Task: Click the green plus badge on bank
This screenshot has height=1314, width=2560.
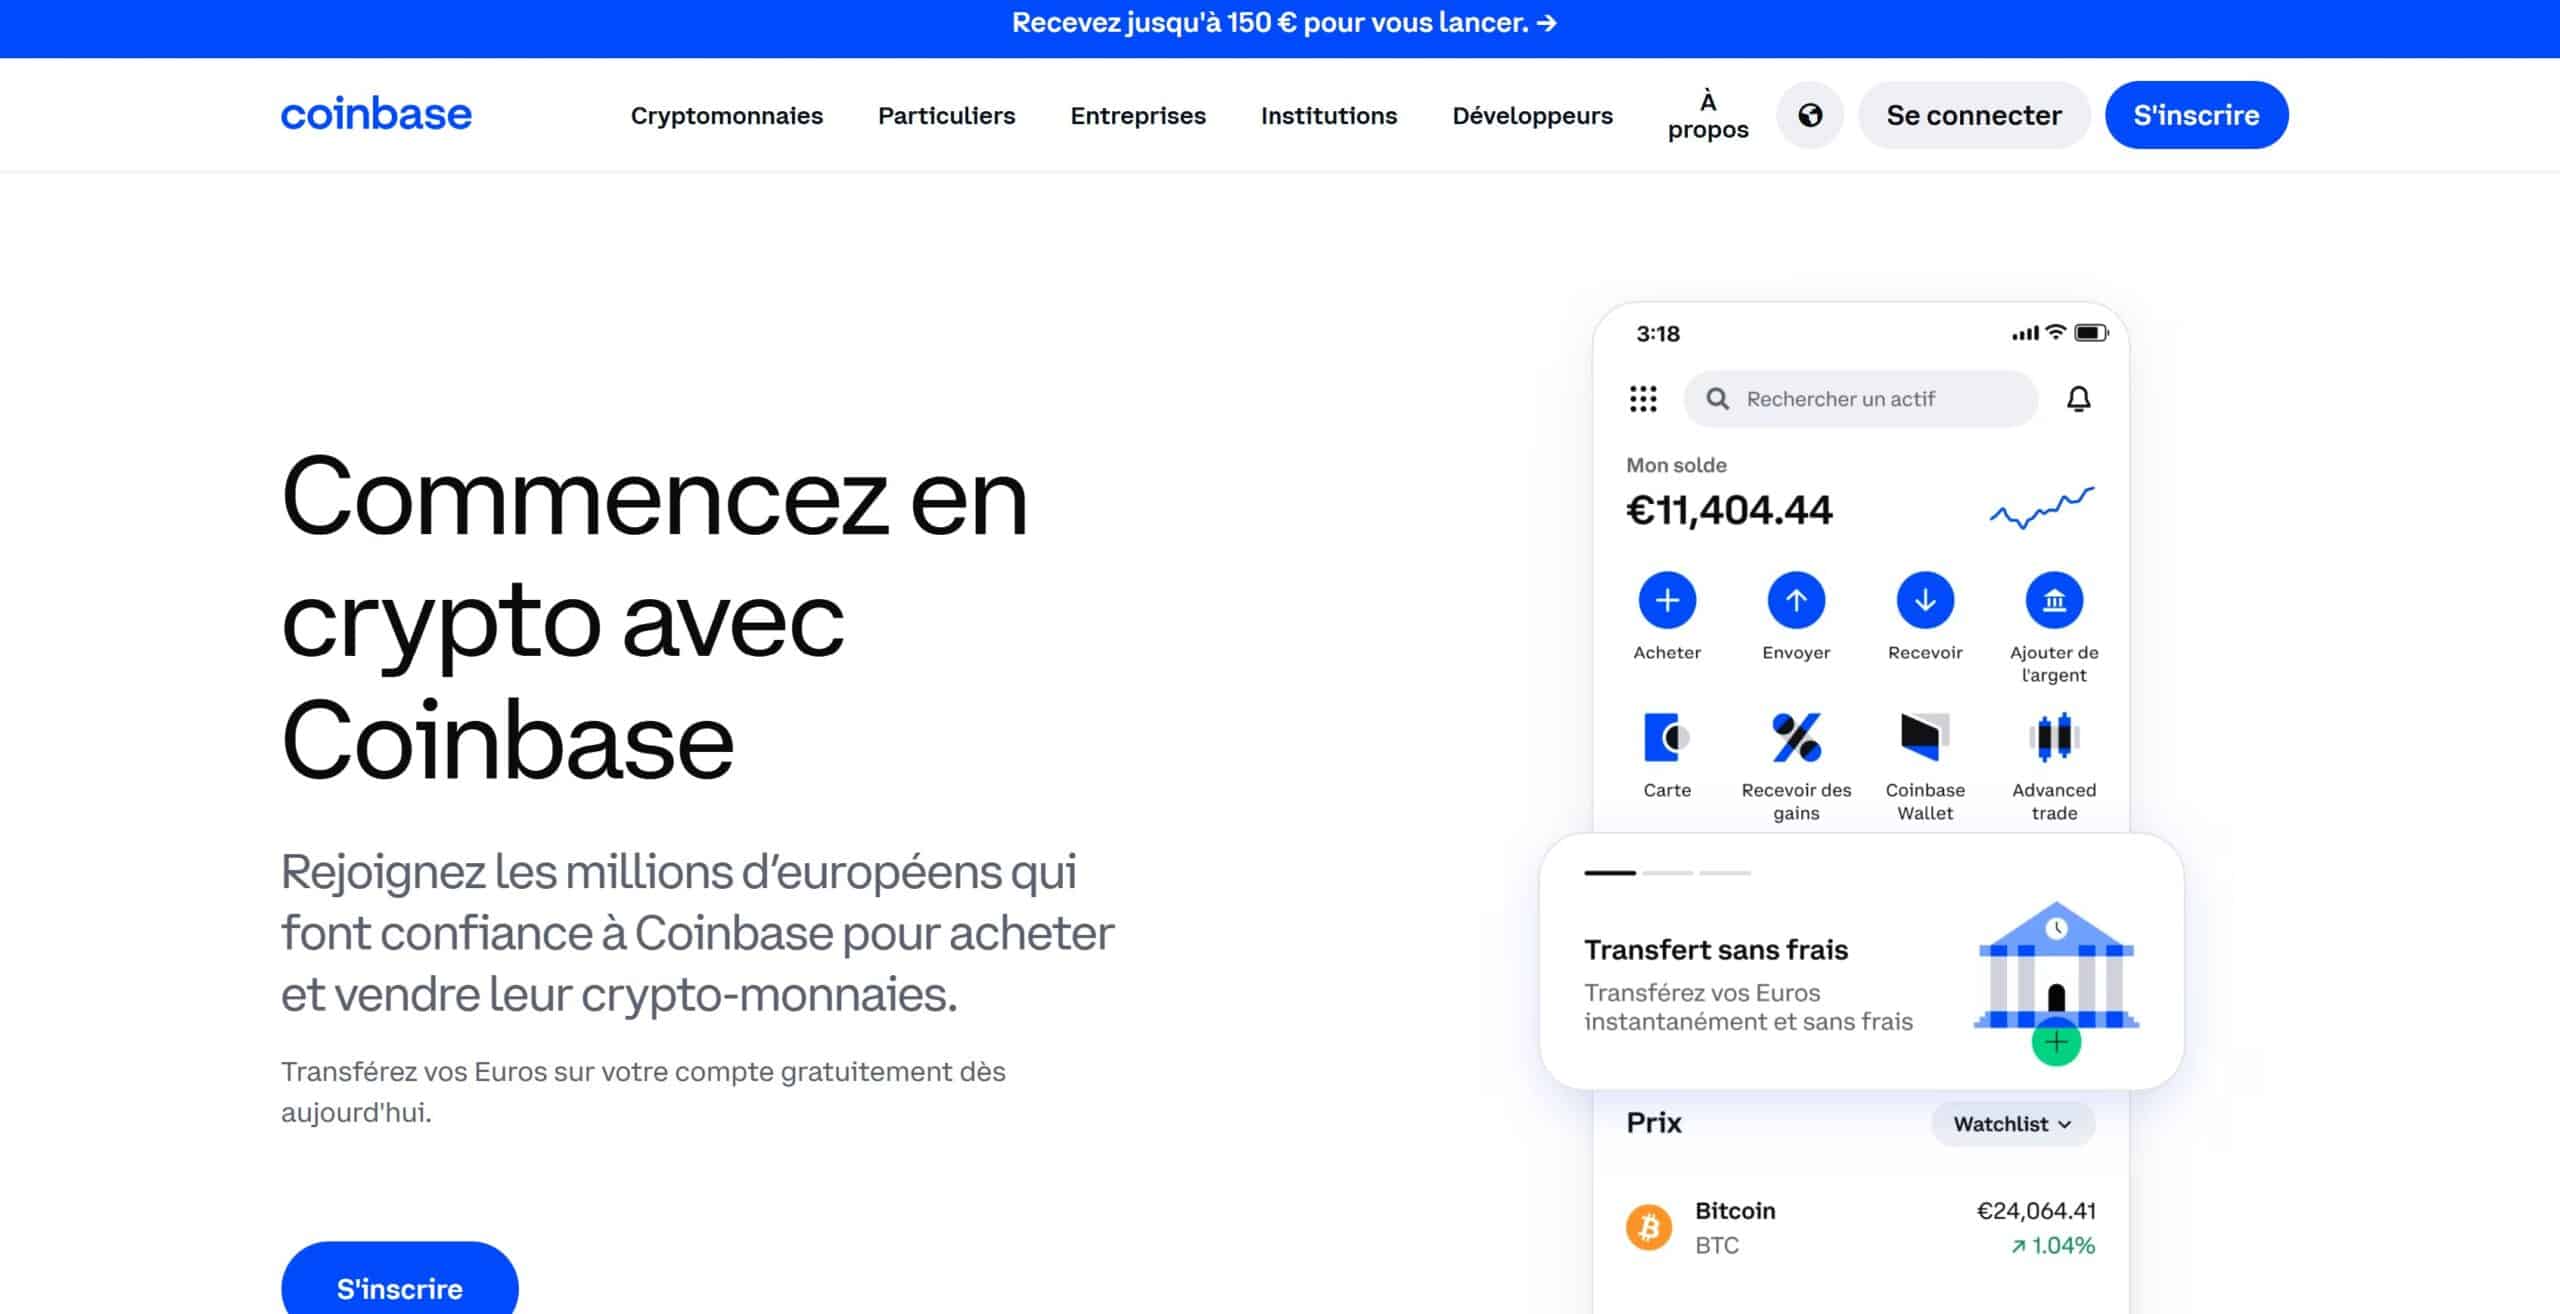Action: (2056, 1042)
